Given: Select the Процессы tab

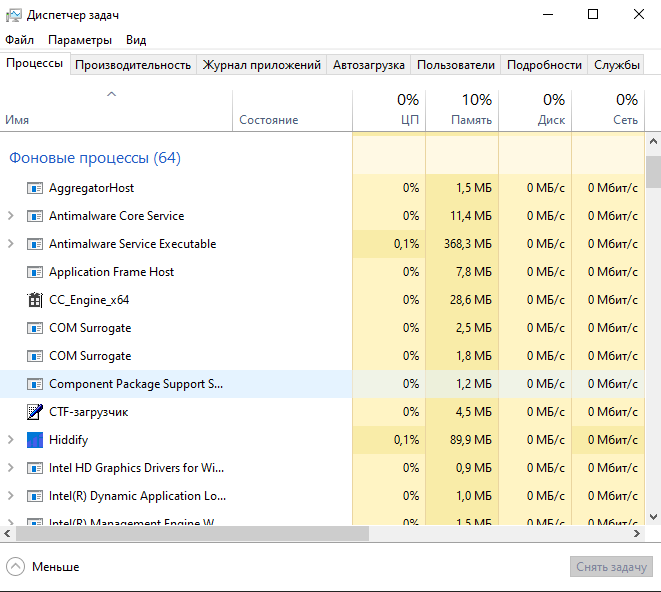Looking at the screenshot, I should [x=35, y=64].
